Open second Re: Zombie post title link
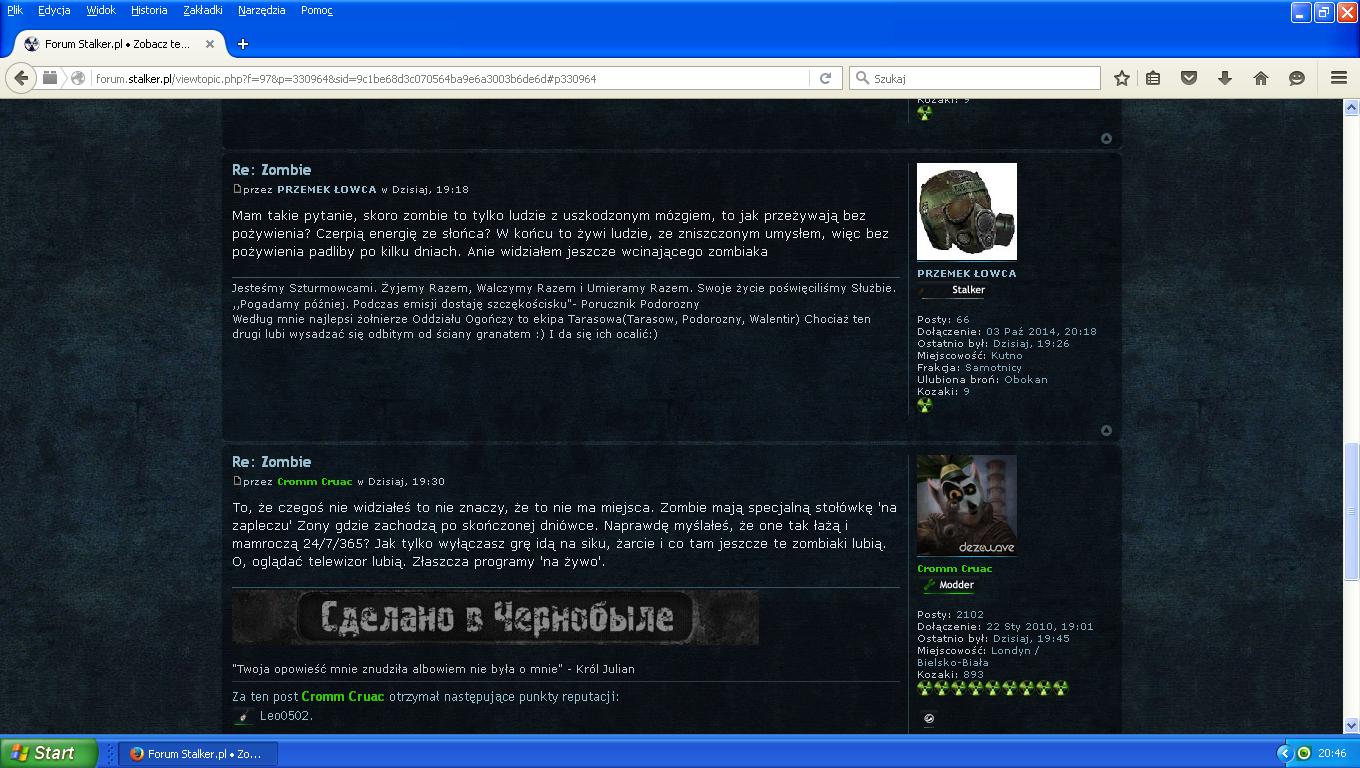Screen dimensions: 1360x768 (x=272, y=462)
